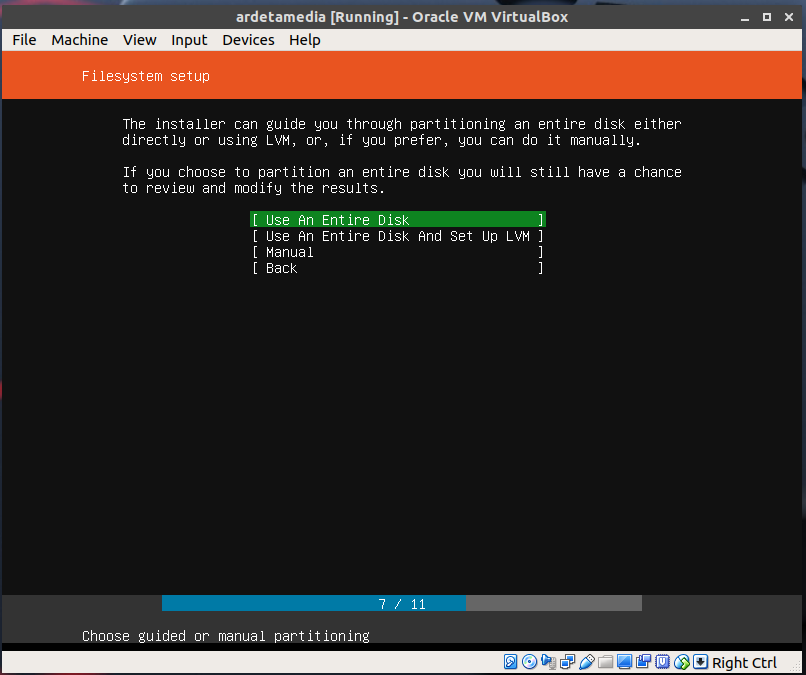Click the virtualization features chip icon
This screenshot has width=806, height=675.
pos(662,662)
